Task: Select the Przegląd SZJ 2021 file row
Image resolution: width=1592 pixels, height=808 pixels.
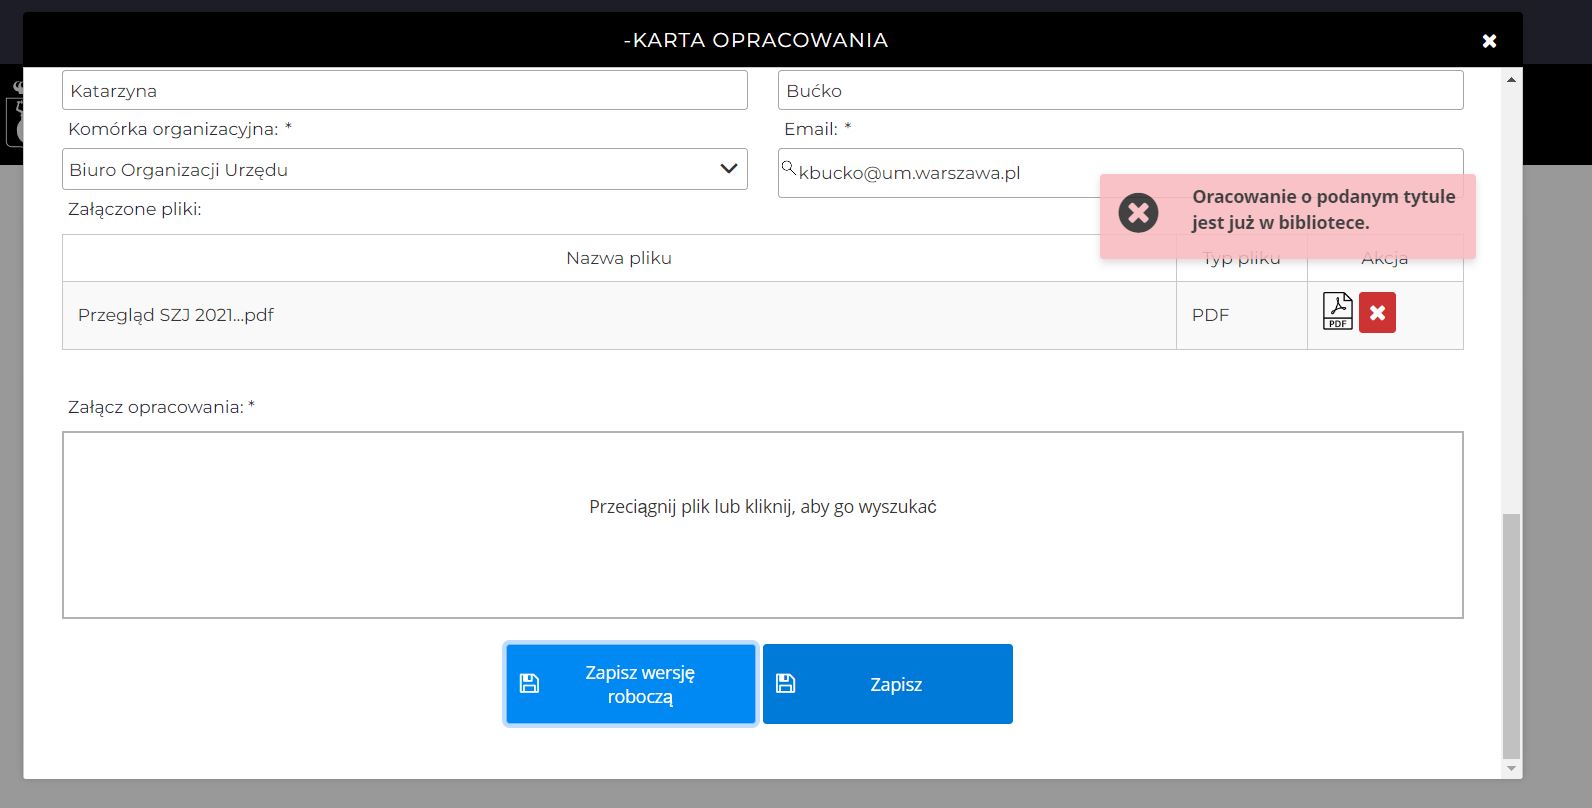Action: [x=618, y=316]
